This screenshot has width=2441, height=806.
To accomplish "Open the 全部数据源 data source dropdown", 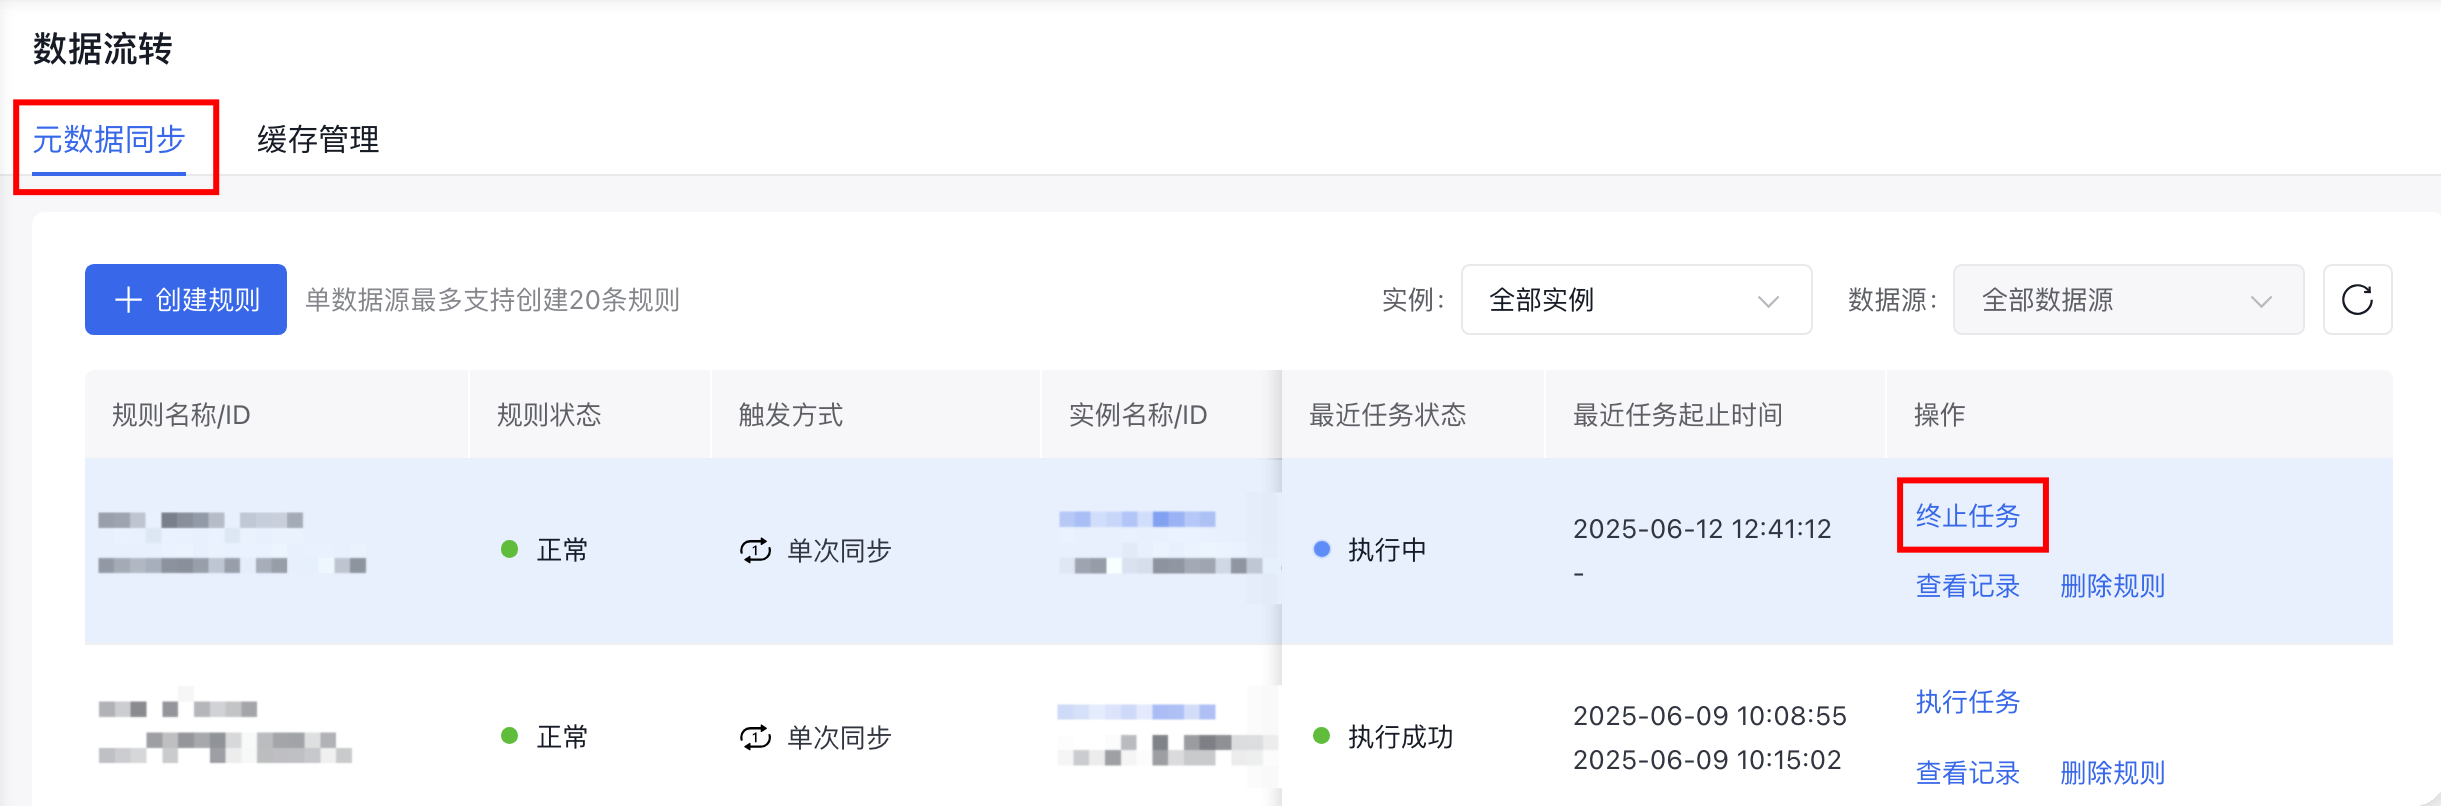I will [2128, 299].
